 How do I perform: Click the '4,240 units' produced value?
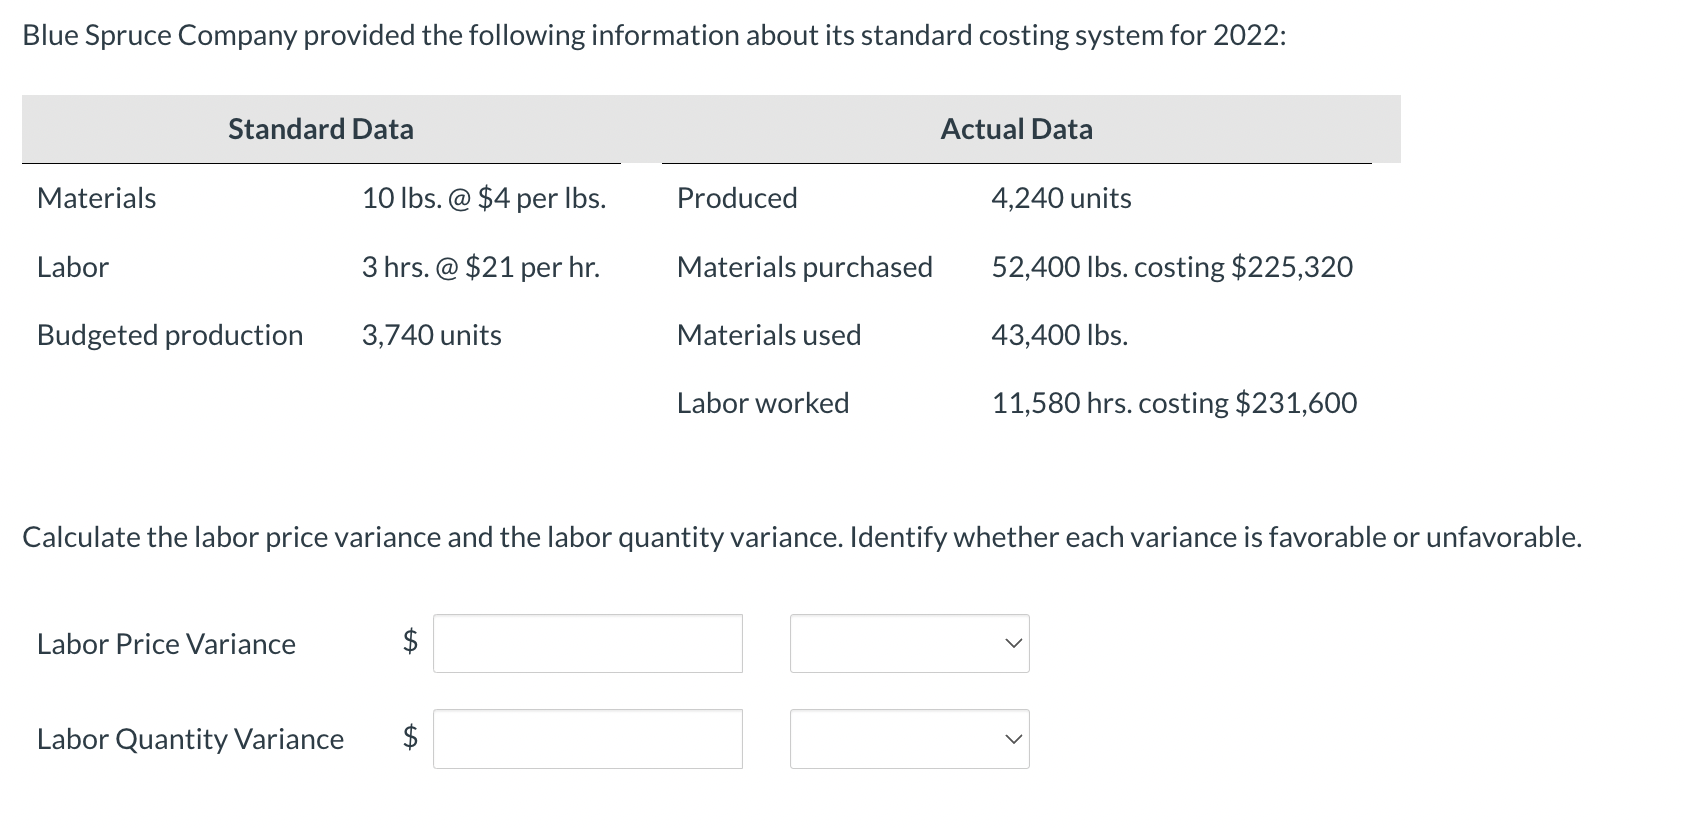pos(1061,198)
